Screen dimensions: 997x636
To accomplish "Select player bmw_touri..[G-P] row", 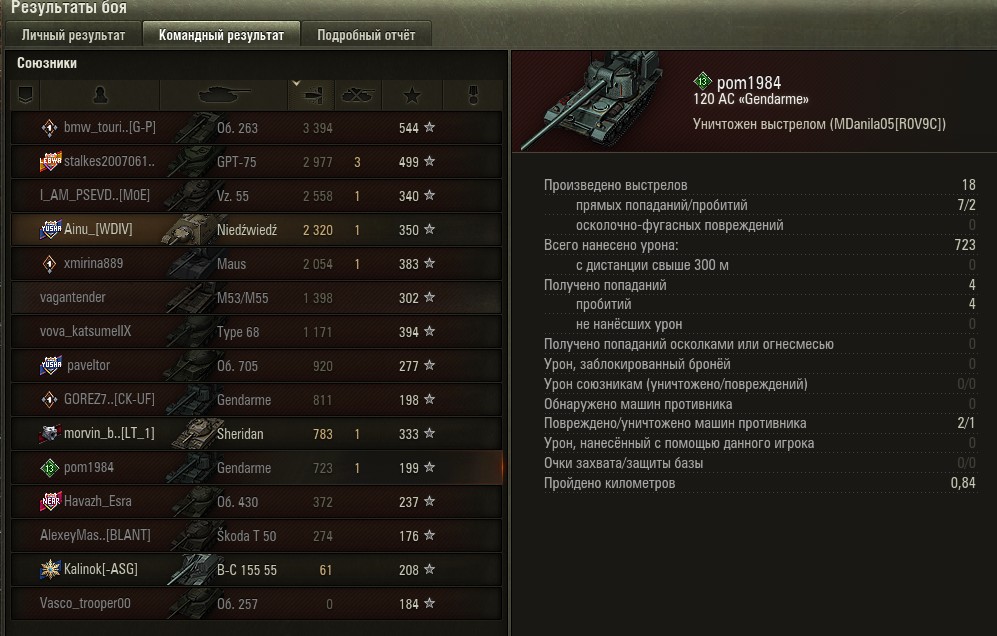I will (256, 128).
